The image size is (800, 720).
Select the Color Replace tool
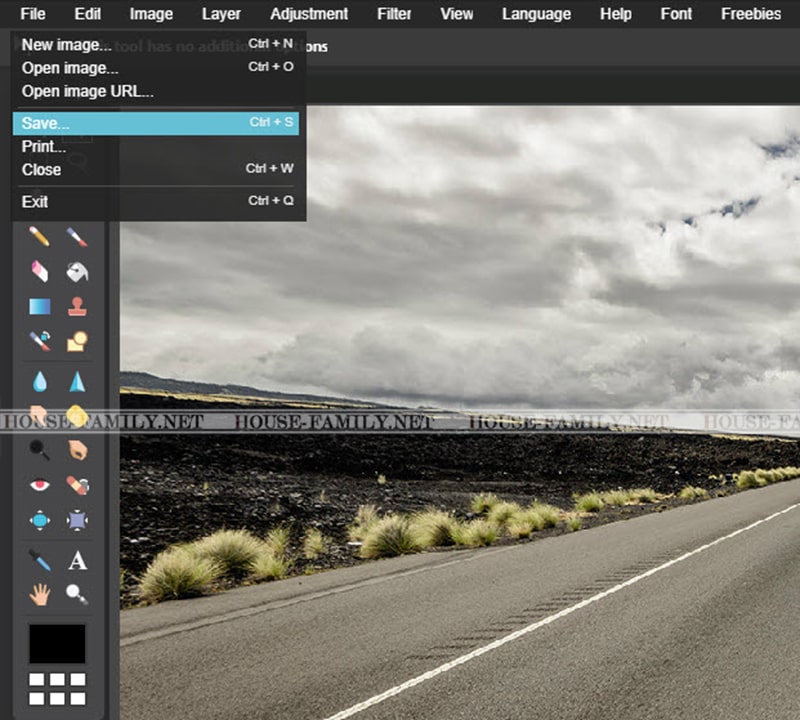click(39, 341)
